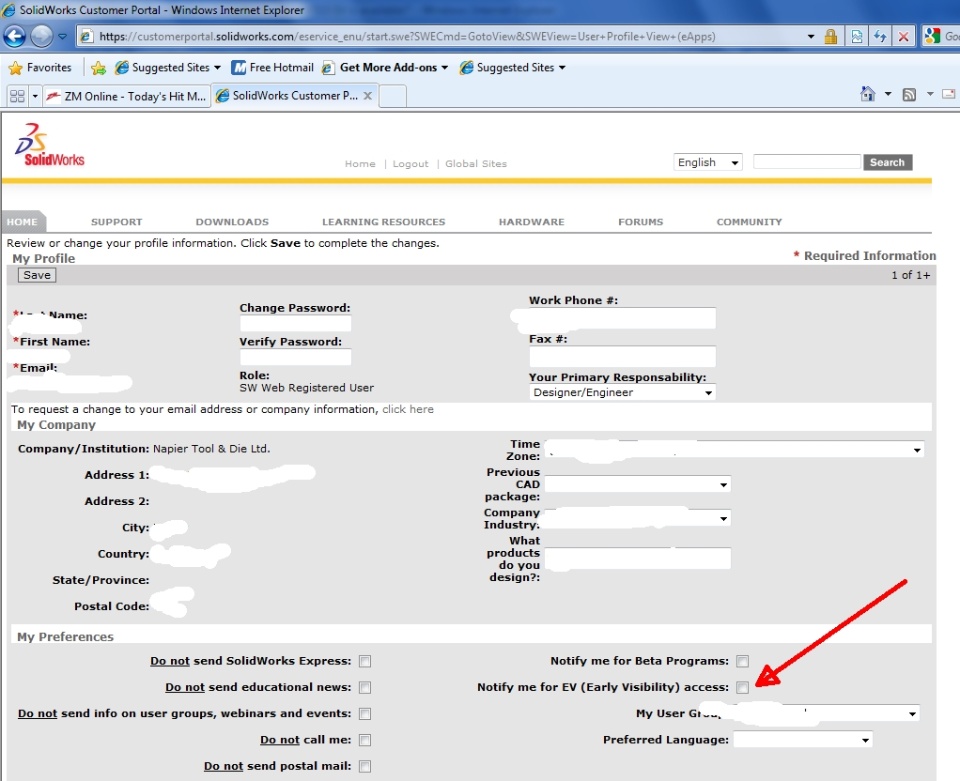Expand the tab list dropdown arrow
960x781 pixels.
click(x=35, y=96)
